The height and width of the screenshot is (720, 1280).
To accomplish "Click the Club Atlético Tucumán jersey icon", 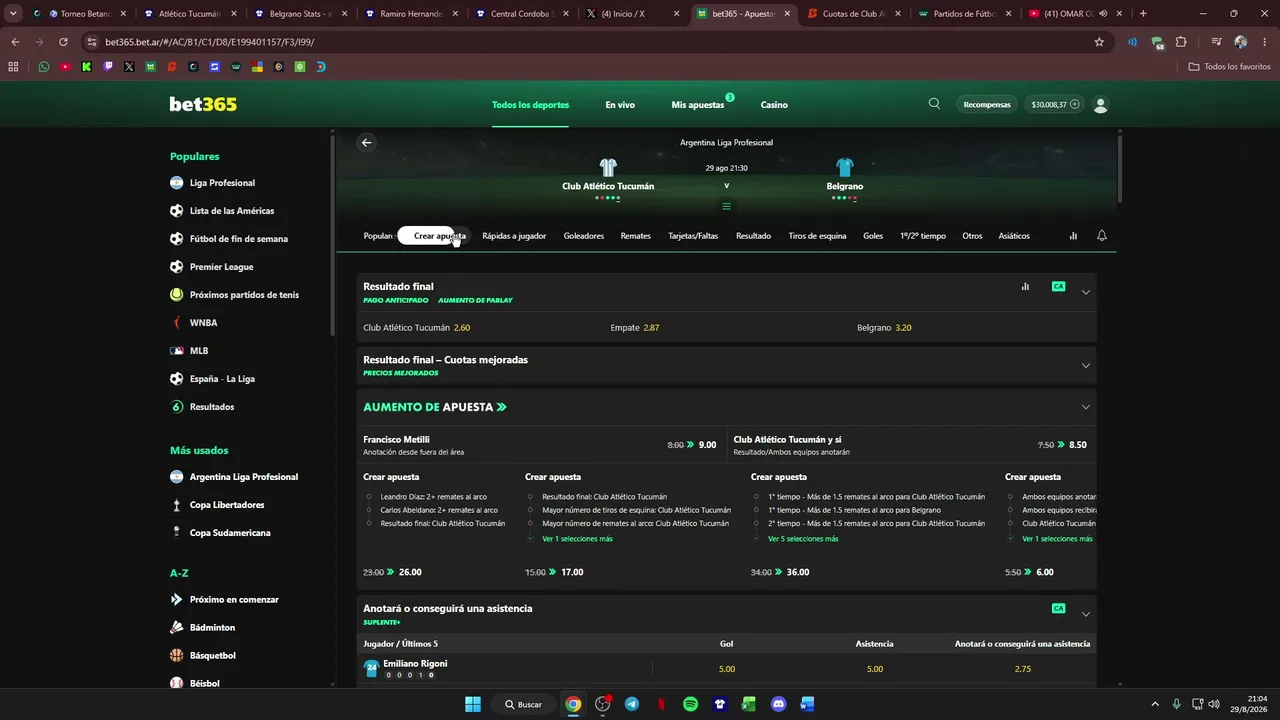I will coord(608,167).
